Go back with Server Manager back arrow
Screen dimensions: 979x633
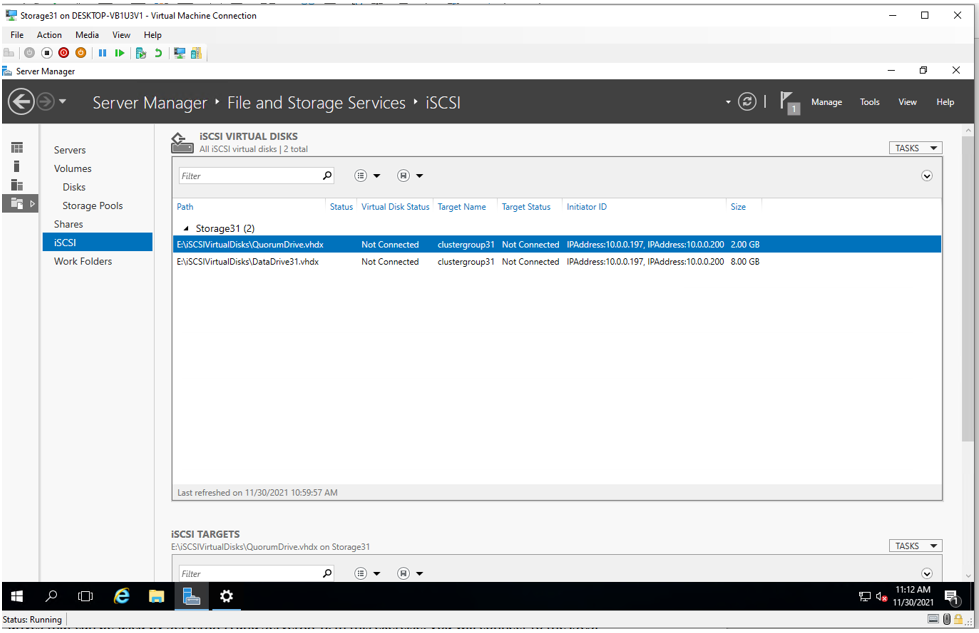(x=21, y=102)
